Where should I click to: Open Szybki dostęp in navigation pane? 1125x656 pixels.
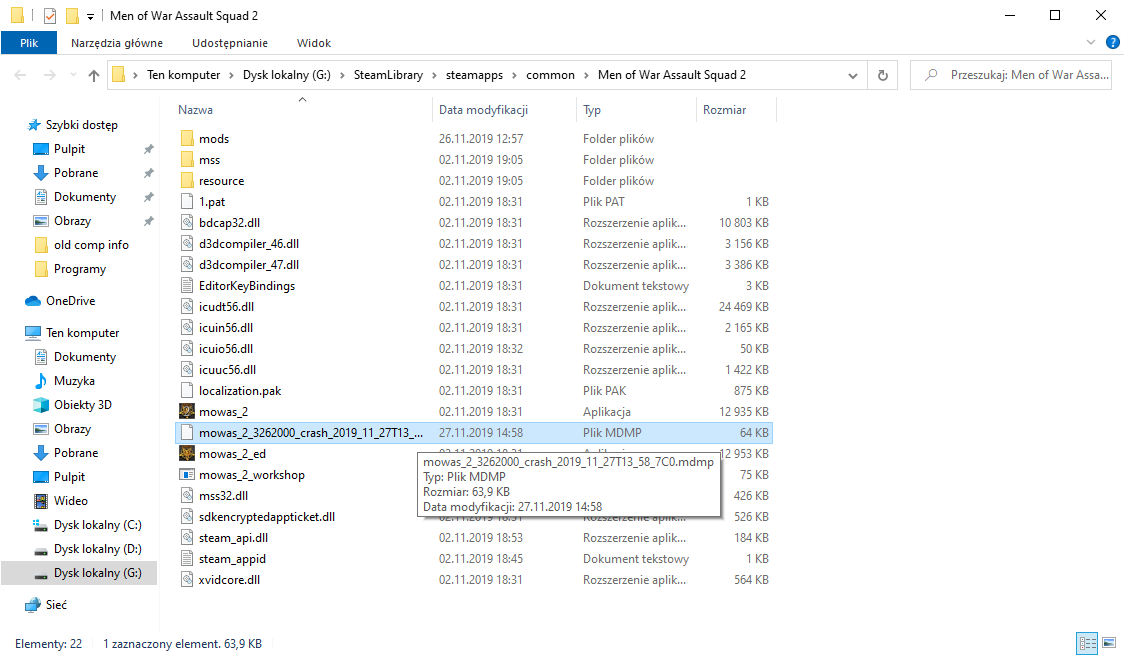pos(81,125)
